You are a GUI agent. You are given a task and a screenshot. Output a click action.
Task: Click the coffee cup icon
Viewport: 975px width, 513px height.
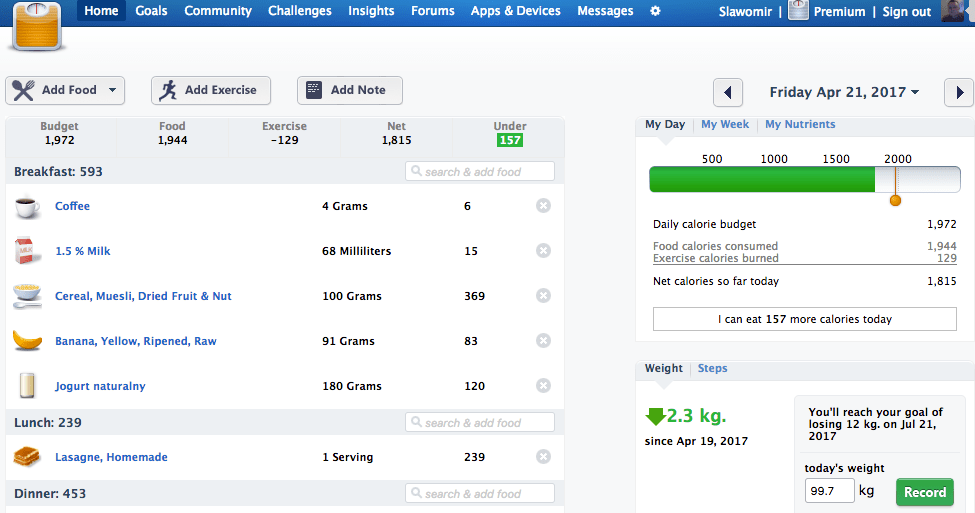click(x=27, y=206)
